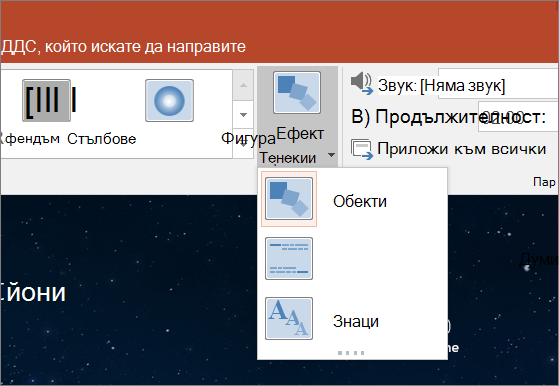Select the Стълбове transition thumbnail

47,101
